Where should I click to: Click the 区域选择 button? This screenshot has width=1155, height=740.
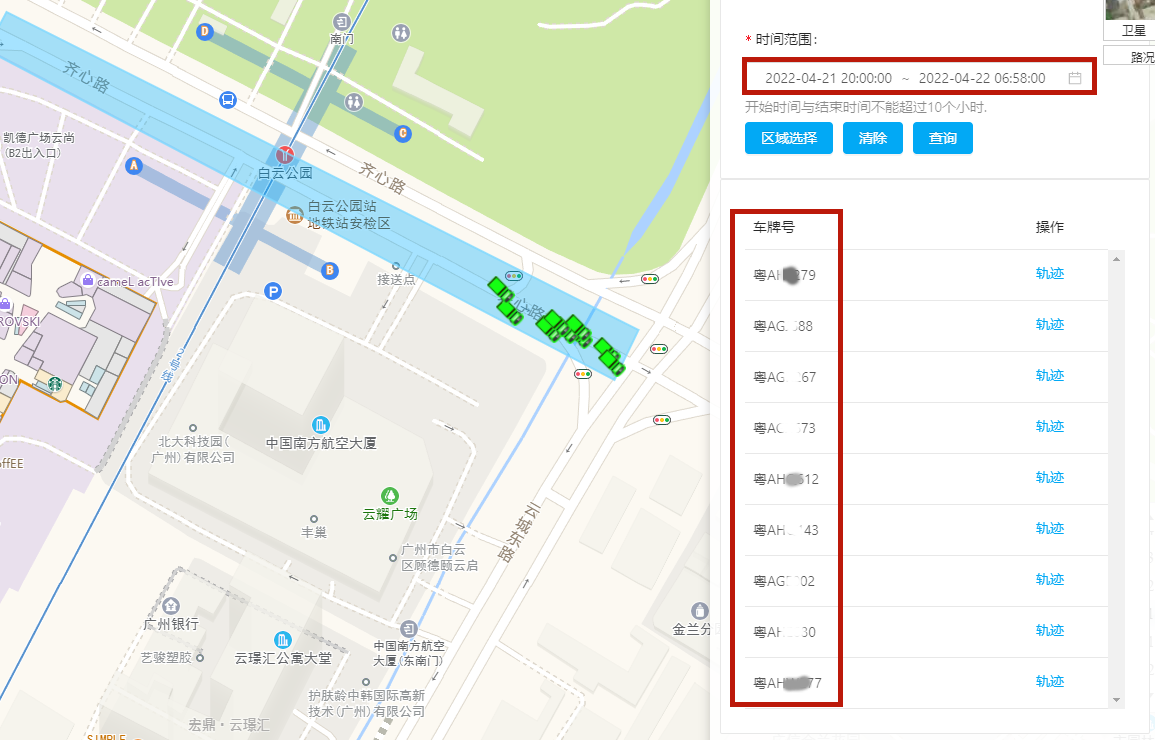point(789,138)
